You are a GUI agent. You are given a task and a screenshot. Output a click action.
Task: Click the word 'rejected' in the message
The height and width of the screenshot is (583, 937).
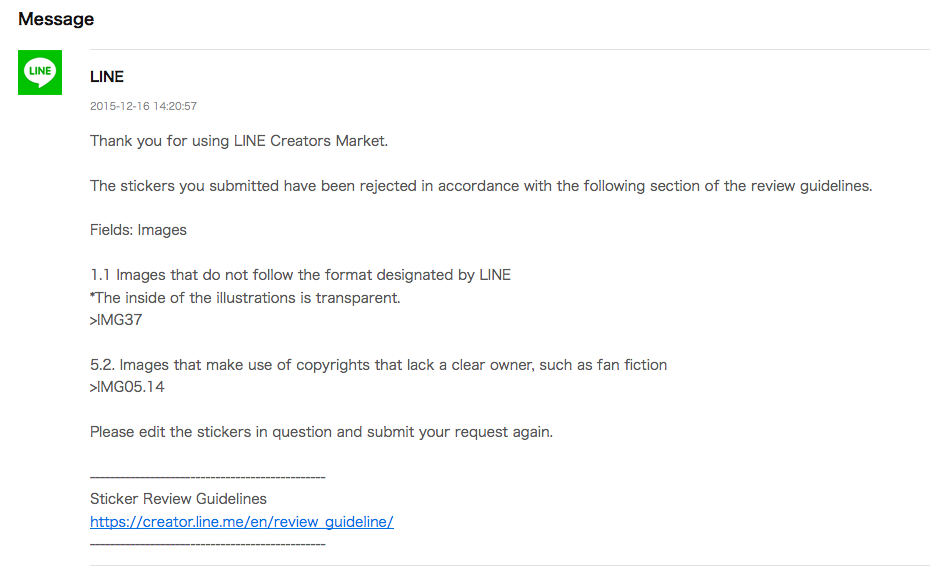coord(390,186)
